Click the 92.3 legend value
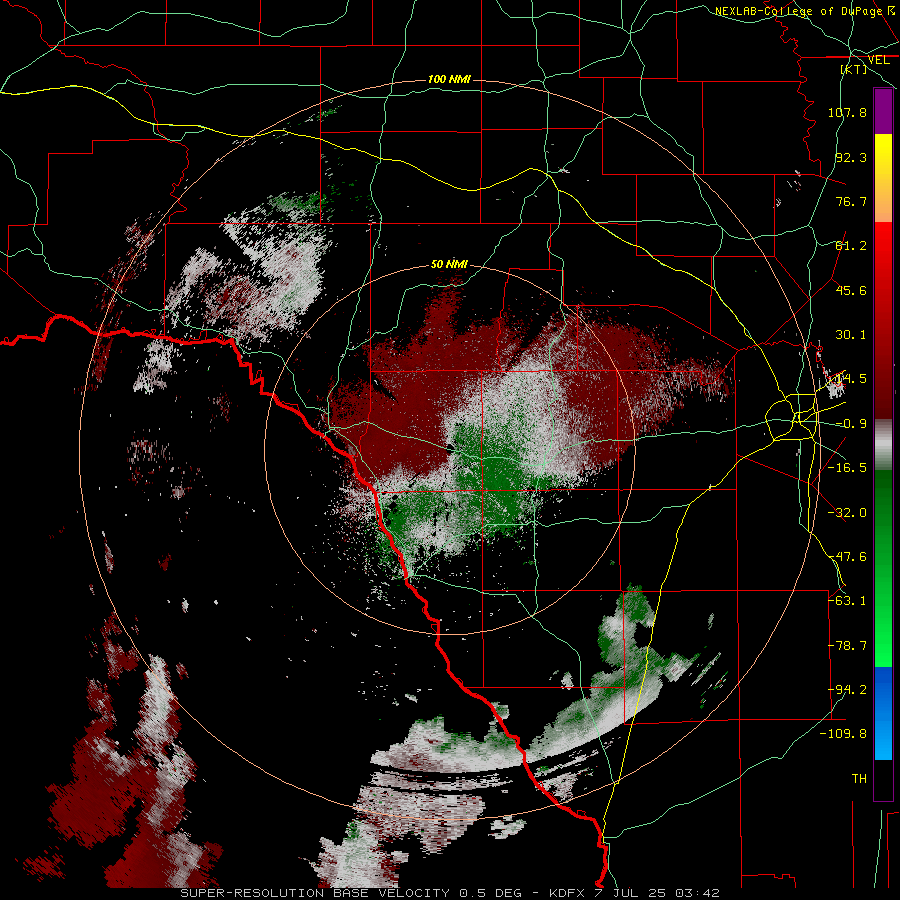 point(851,157)
